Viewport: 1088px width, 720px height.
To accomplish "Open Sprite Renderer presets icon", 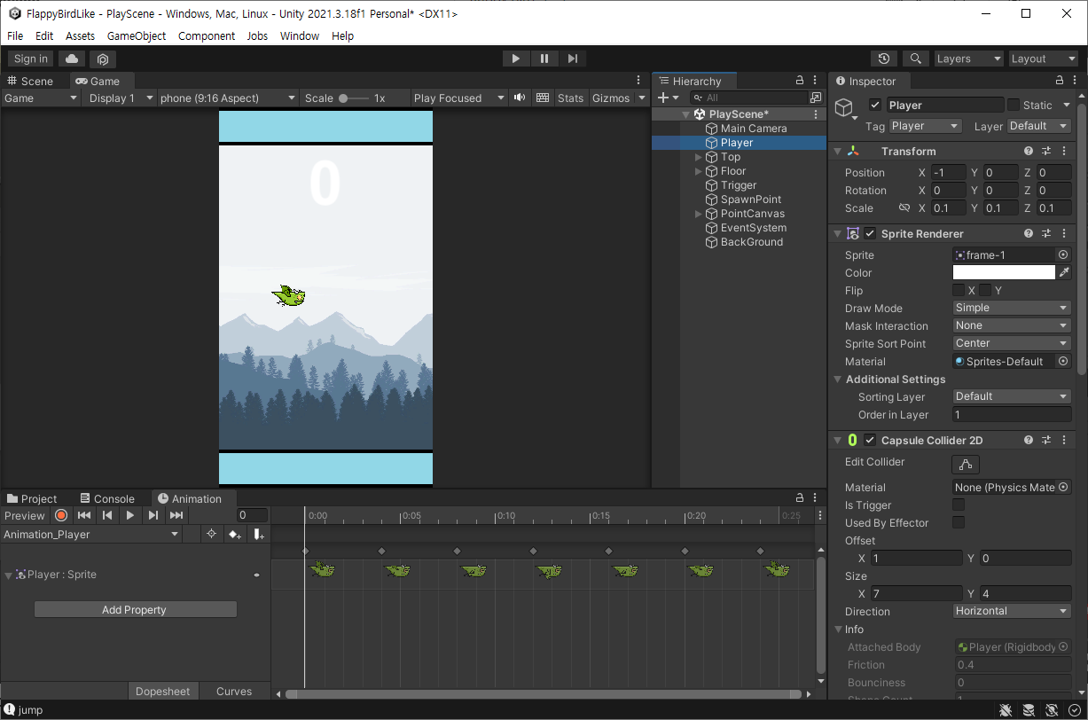I will tap(1046, 234).
